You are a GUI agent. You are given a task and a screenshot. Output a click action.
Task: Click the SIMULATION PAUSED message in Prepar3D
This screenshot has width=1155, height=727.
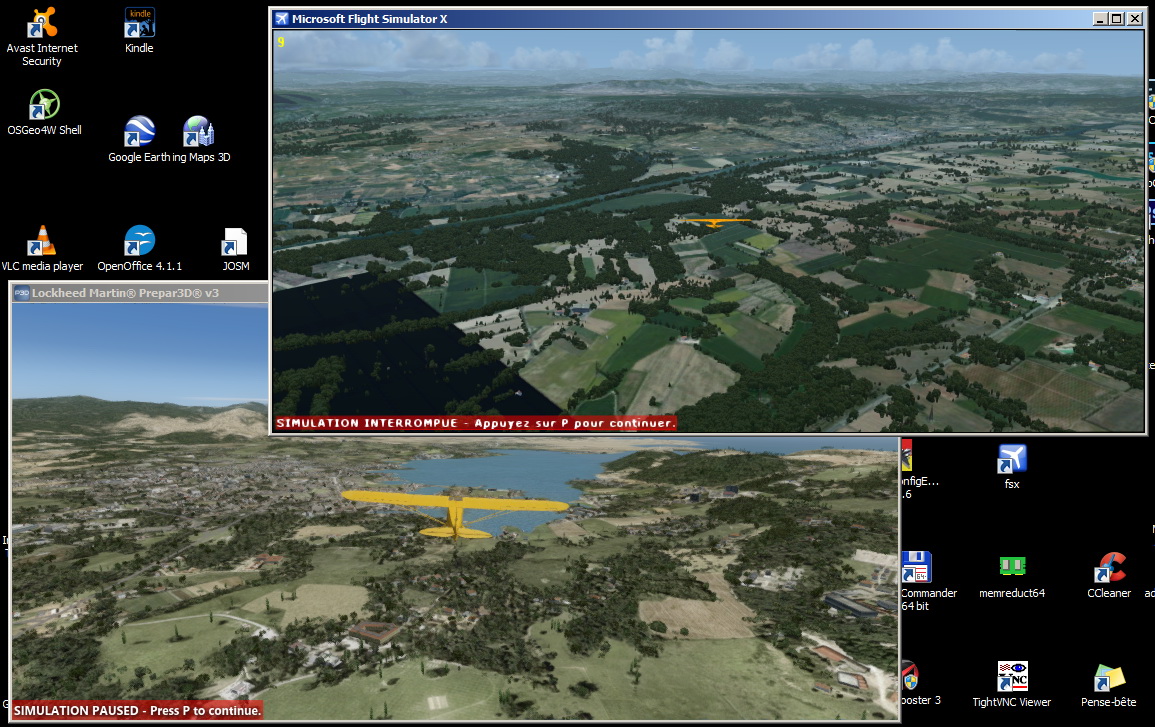pyautogui.click(x=137, y=710)
